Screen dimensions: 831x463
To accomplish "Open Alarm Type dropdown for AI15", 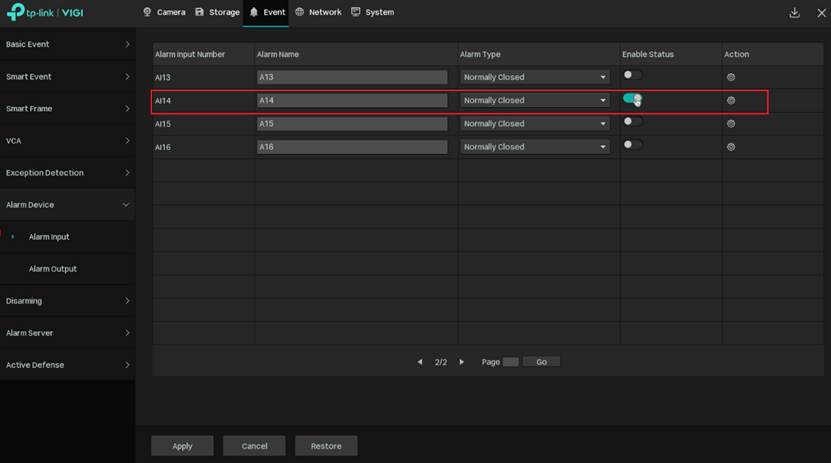I will 534,124.
